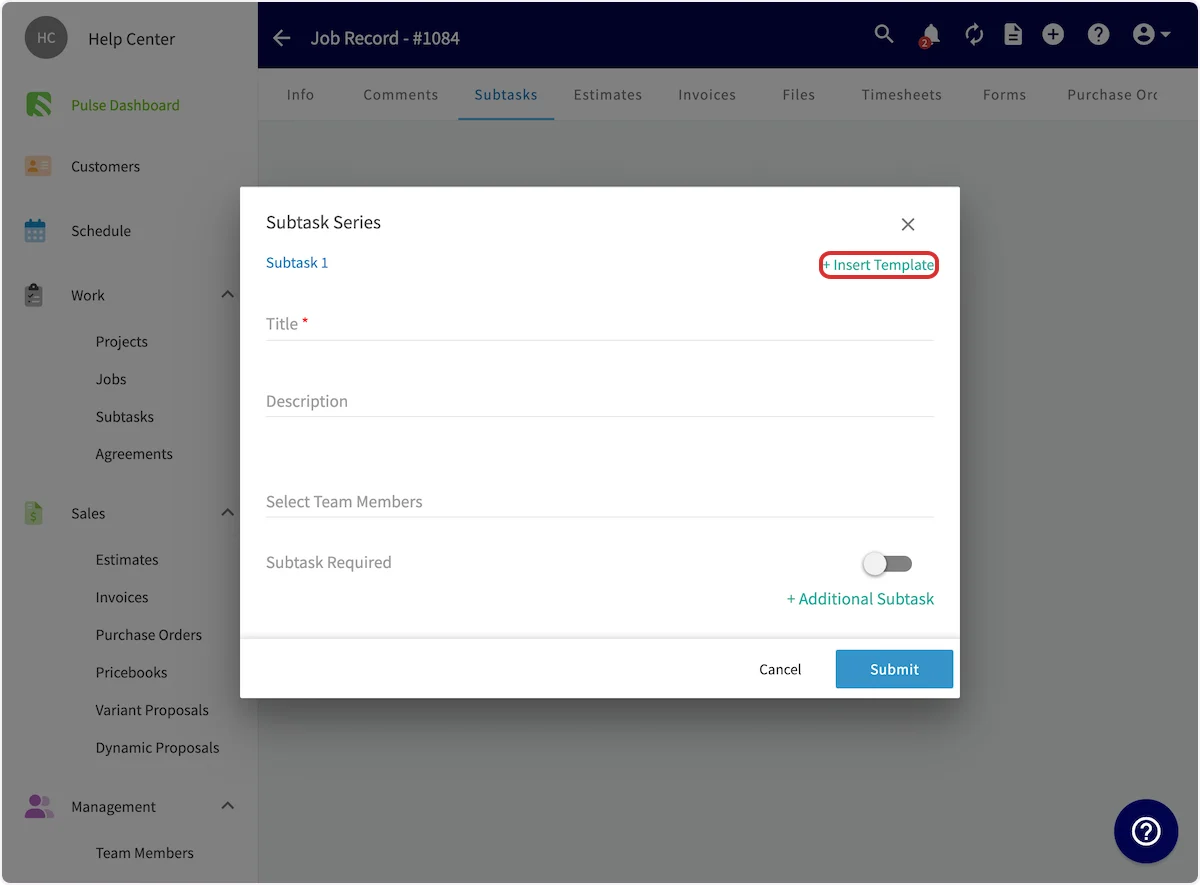Screen dimensions: 1200x885
Task: Go to the Forms tab
Action: point(1004,95)
